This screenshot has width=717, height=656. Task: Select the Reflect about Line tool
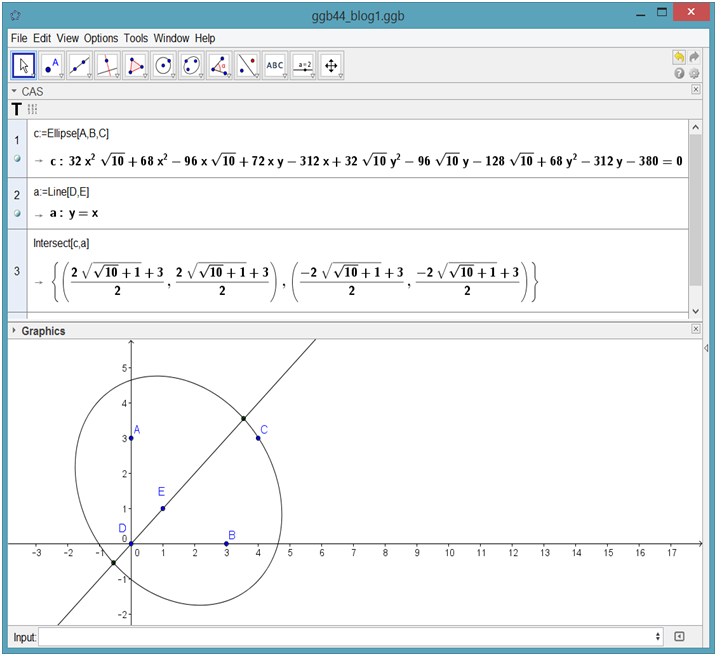pos(247,65)
